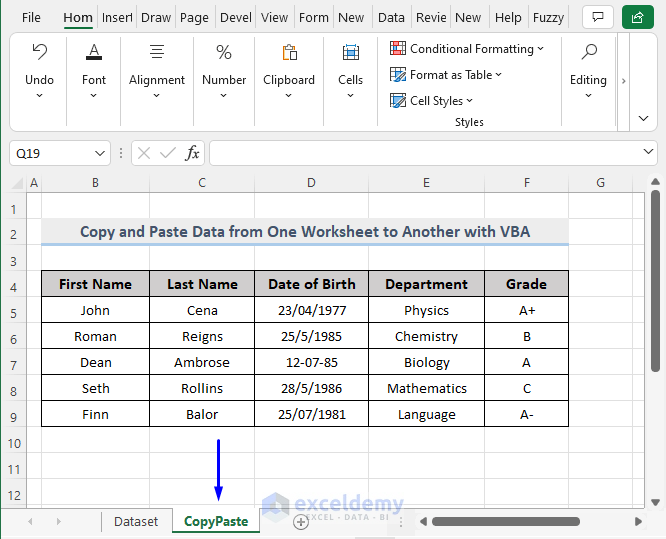Open the Editing search icon

[588, 53]
